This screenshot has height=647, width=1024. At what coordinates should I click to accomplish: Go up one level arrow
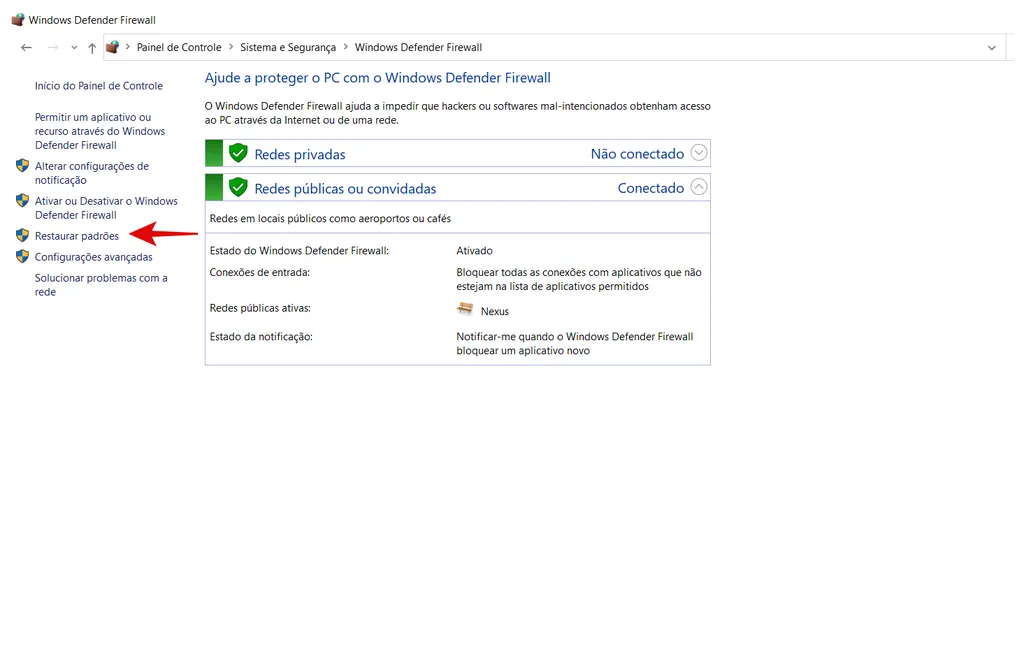coord(92,48)
